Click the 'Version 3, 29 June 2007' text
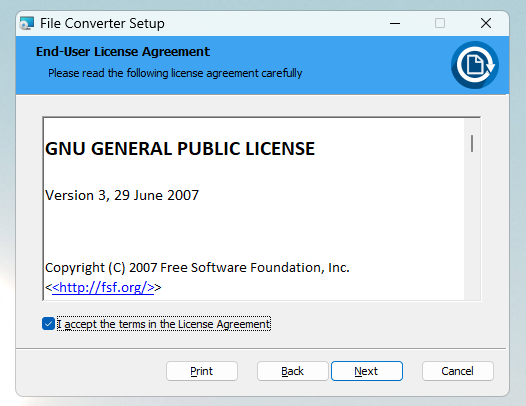 point(122,195)
